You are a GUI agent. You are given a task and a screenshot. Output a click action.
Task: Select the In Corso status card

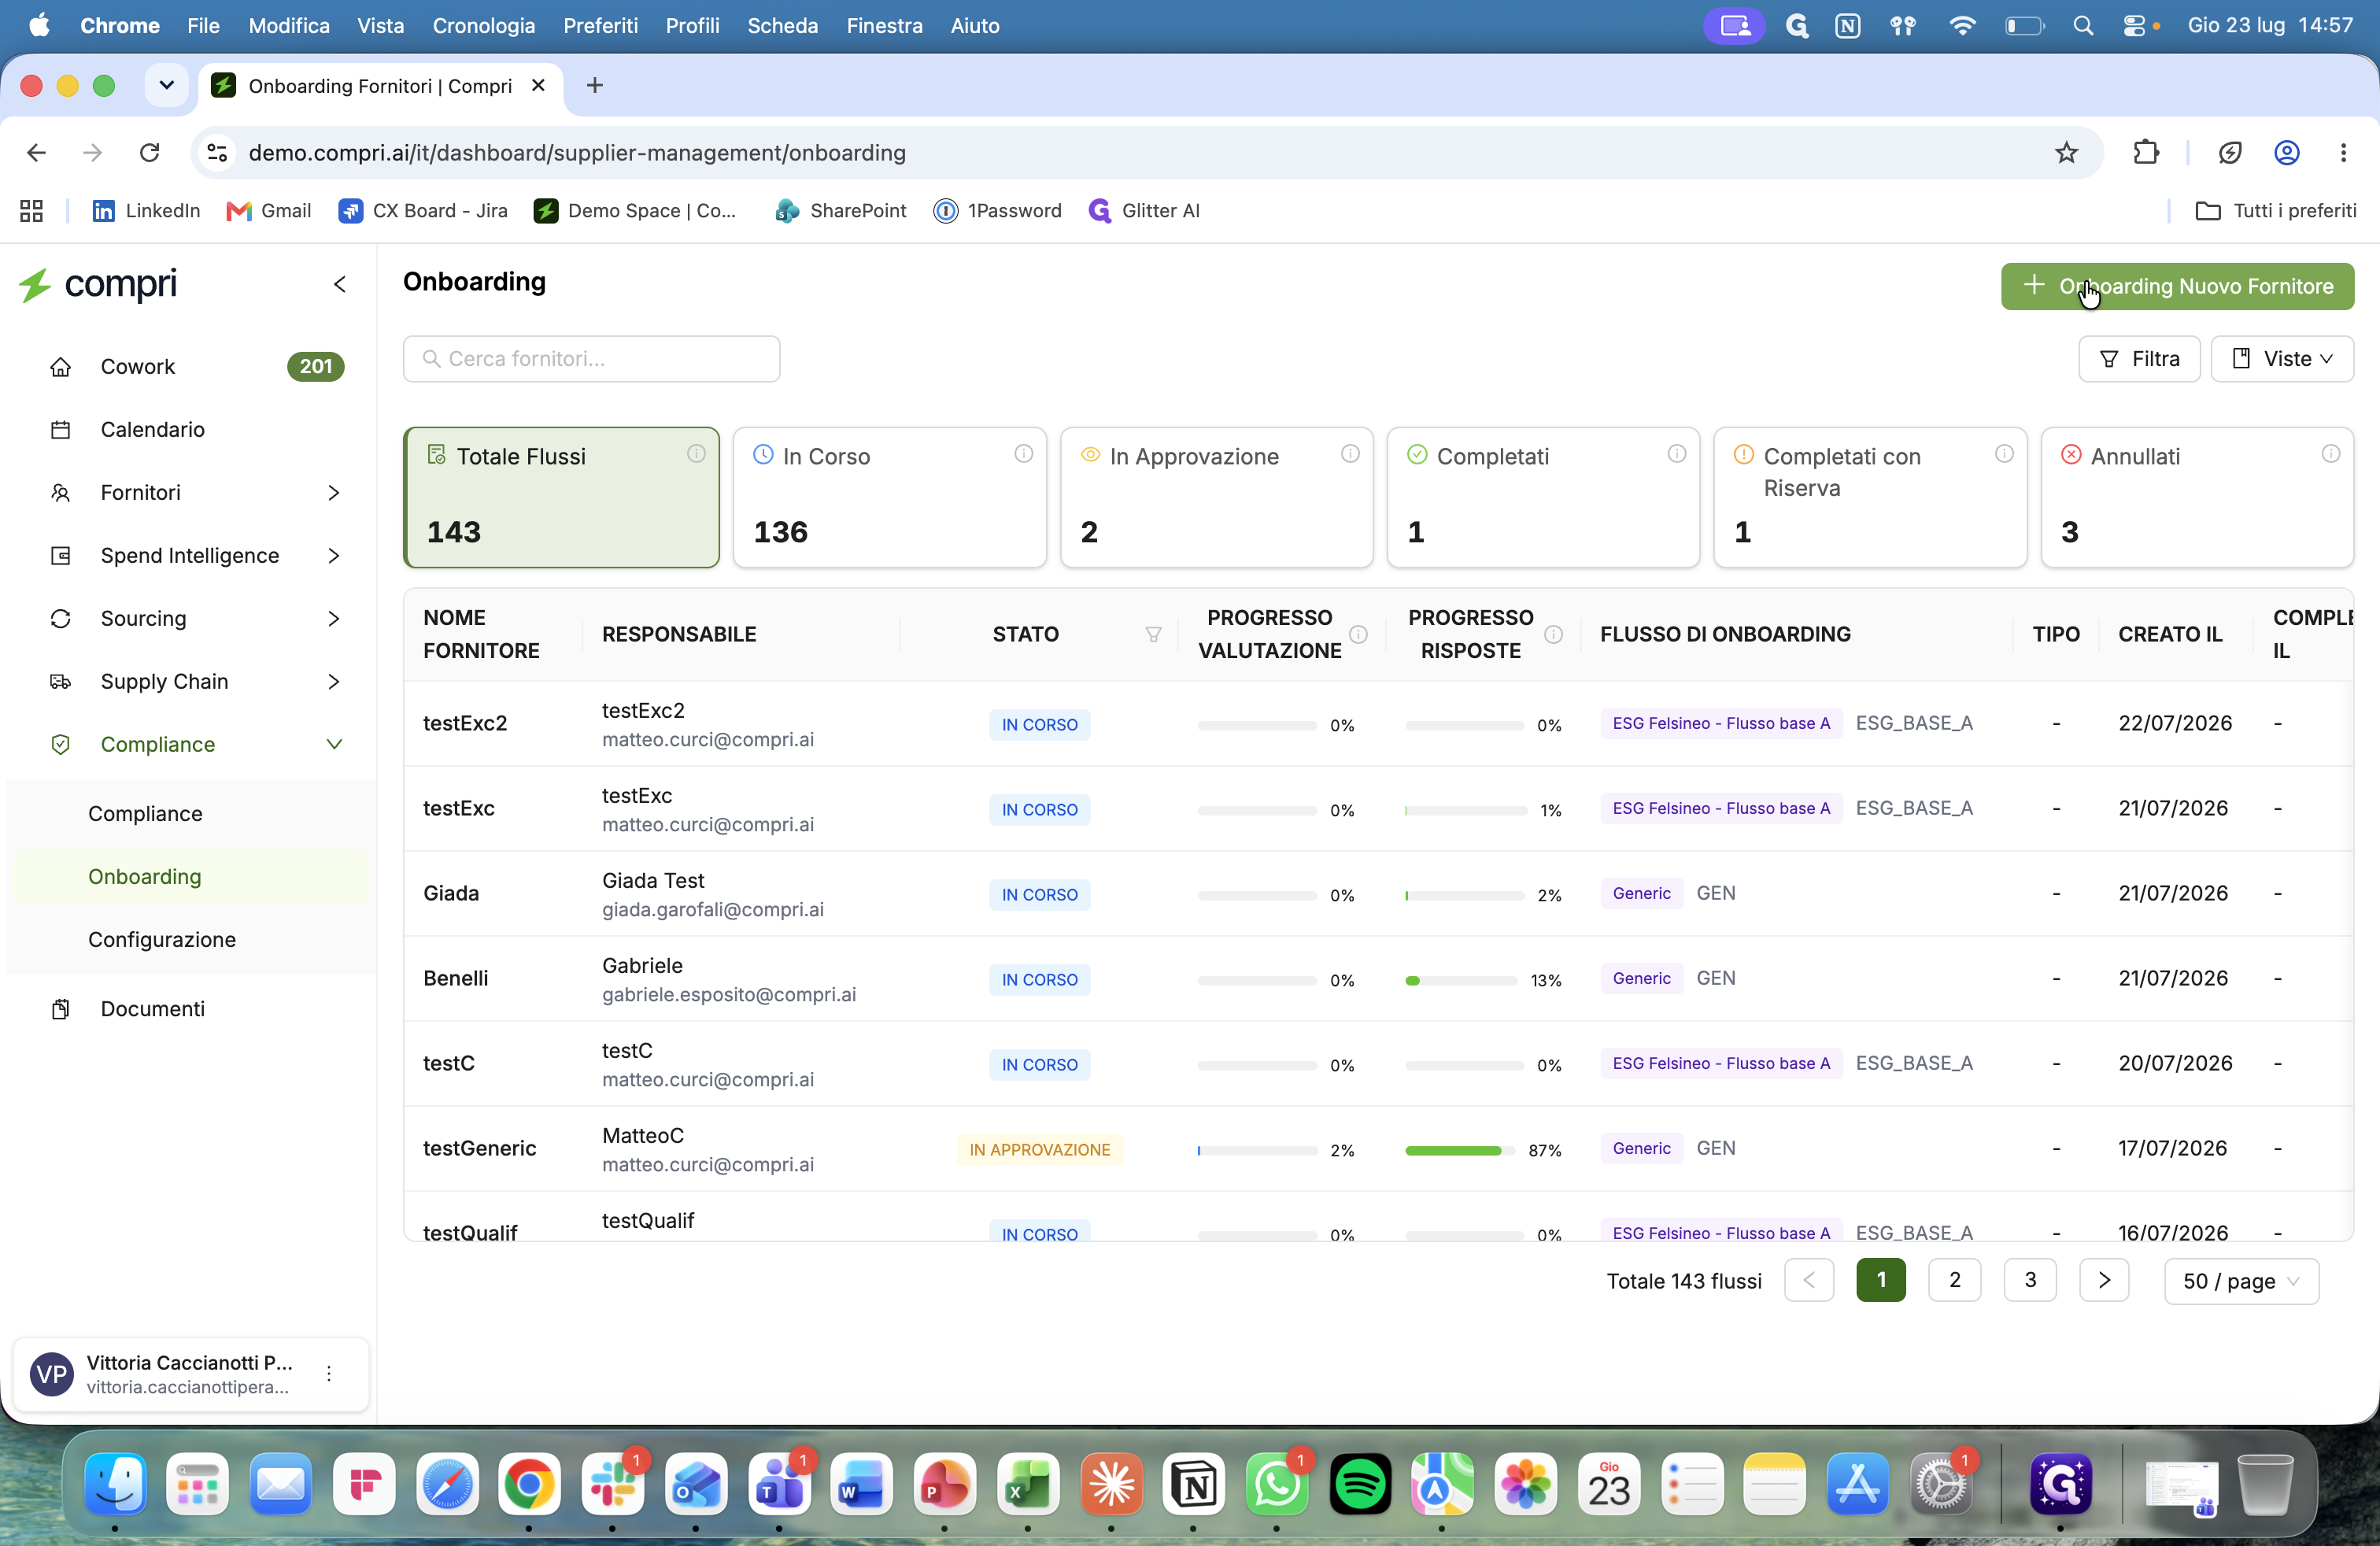pyautogui.click(x=889, y=498)
